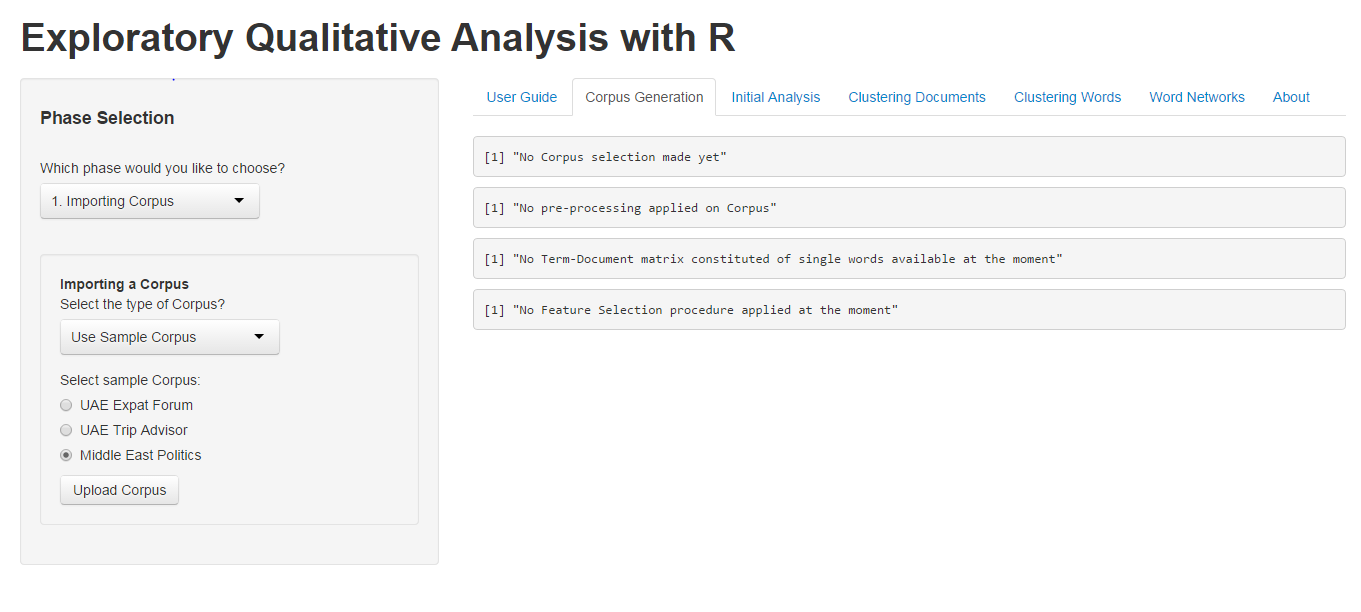1361x612 pixels.
Task: Select the Word Networks tab
Action: [x=1197, y=97]
